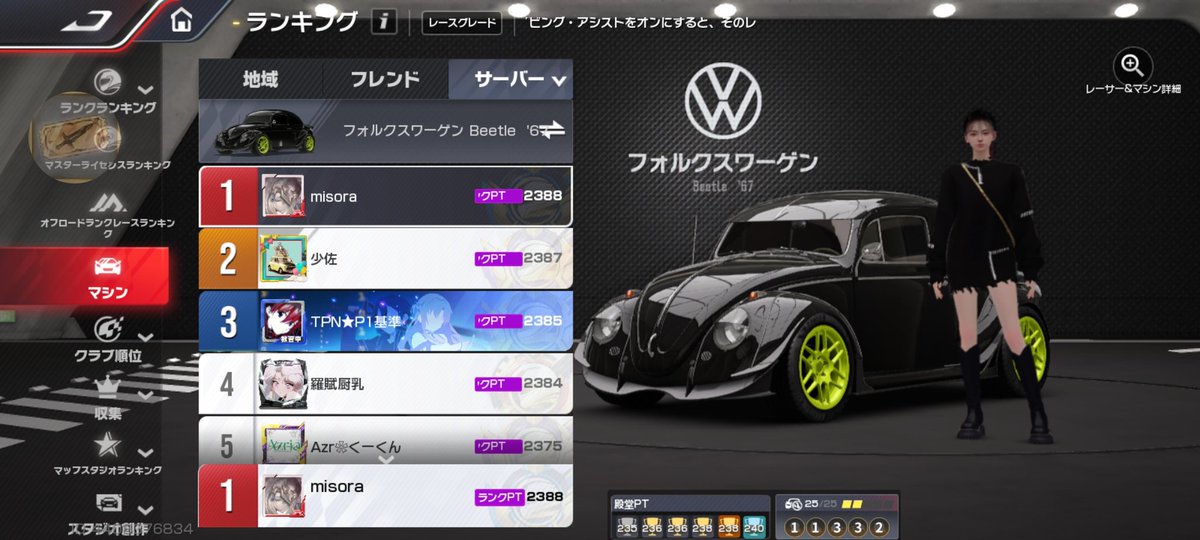The image size is (1200, 540).
Task: Switch to フレンド tab
Action: coord(385,79)
